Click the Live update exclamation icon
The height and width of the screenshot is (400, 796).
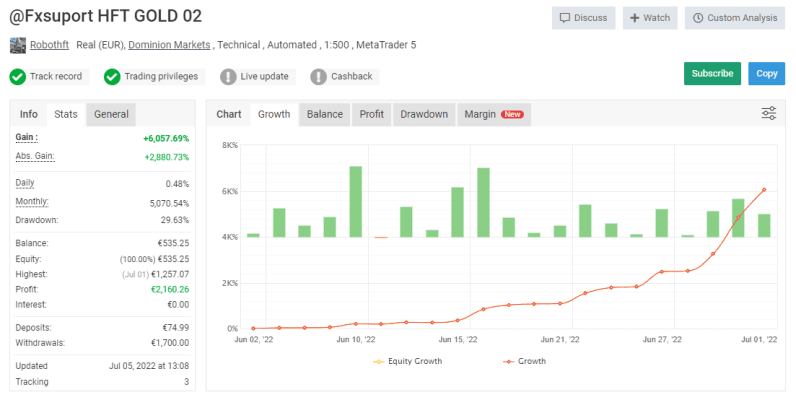(x=228, y=77)
